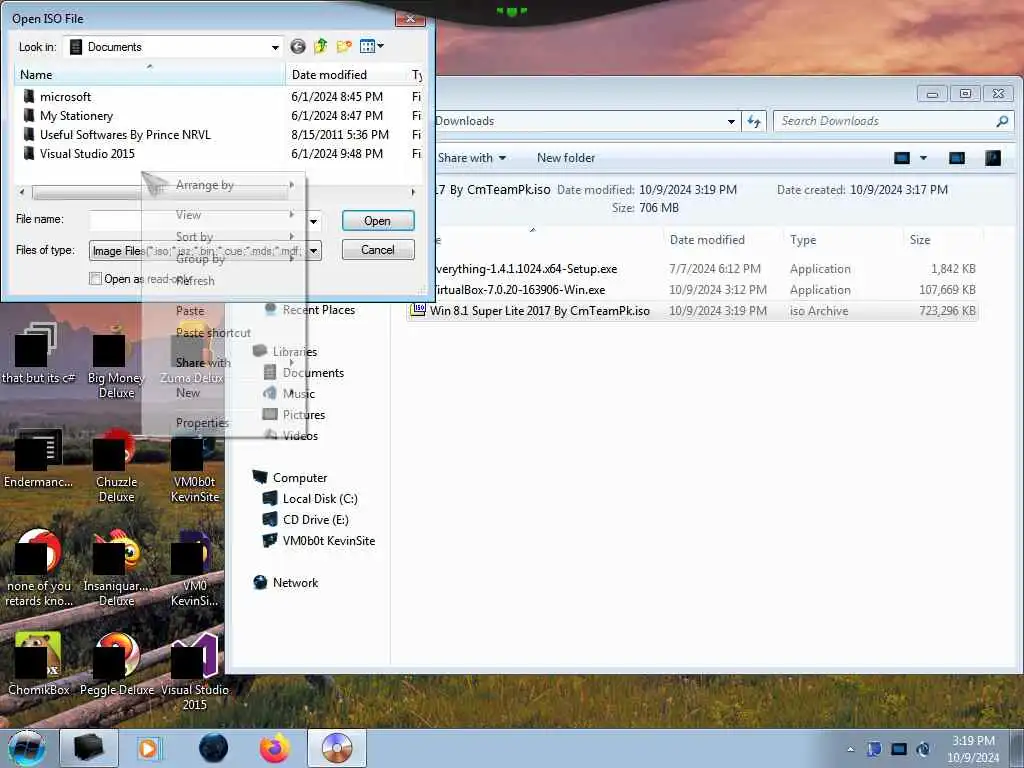Viewport: 1024px width, 768px height.
Task: Select the VirtualBox-7.0.20 installer file
Action: point(692,290)
